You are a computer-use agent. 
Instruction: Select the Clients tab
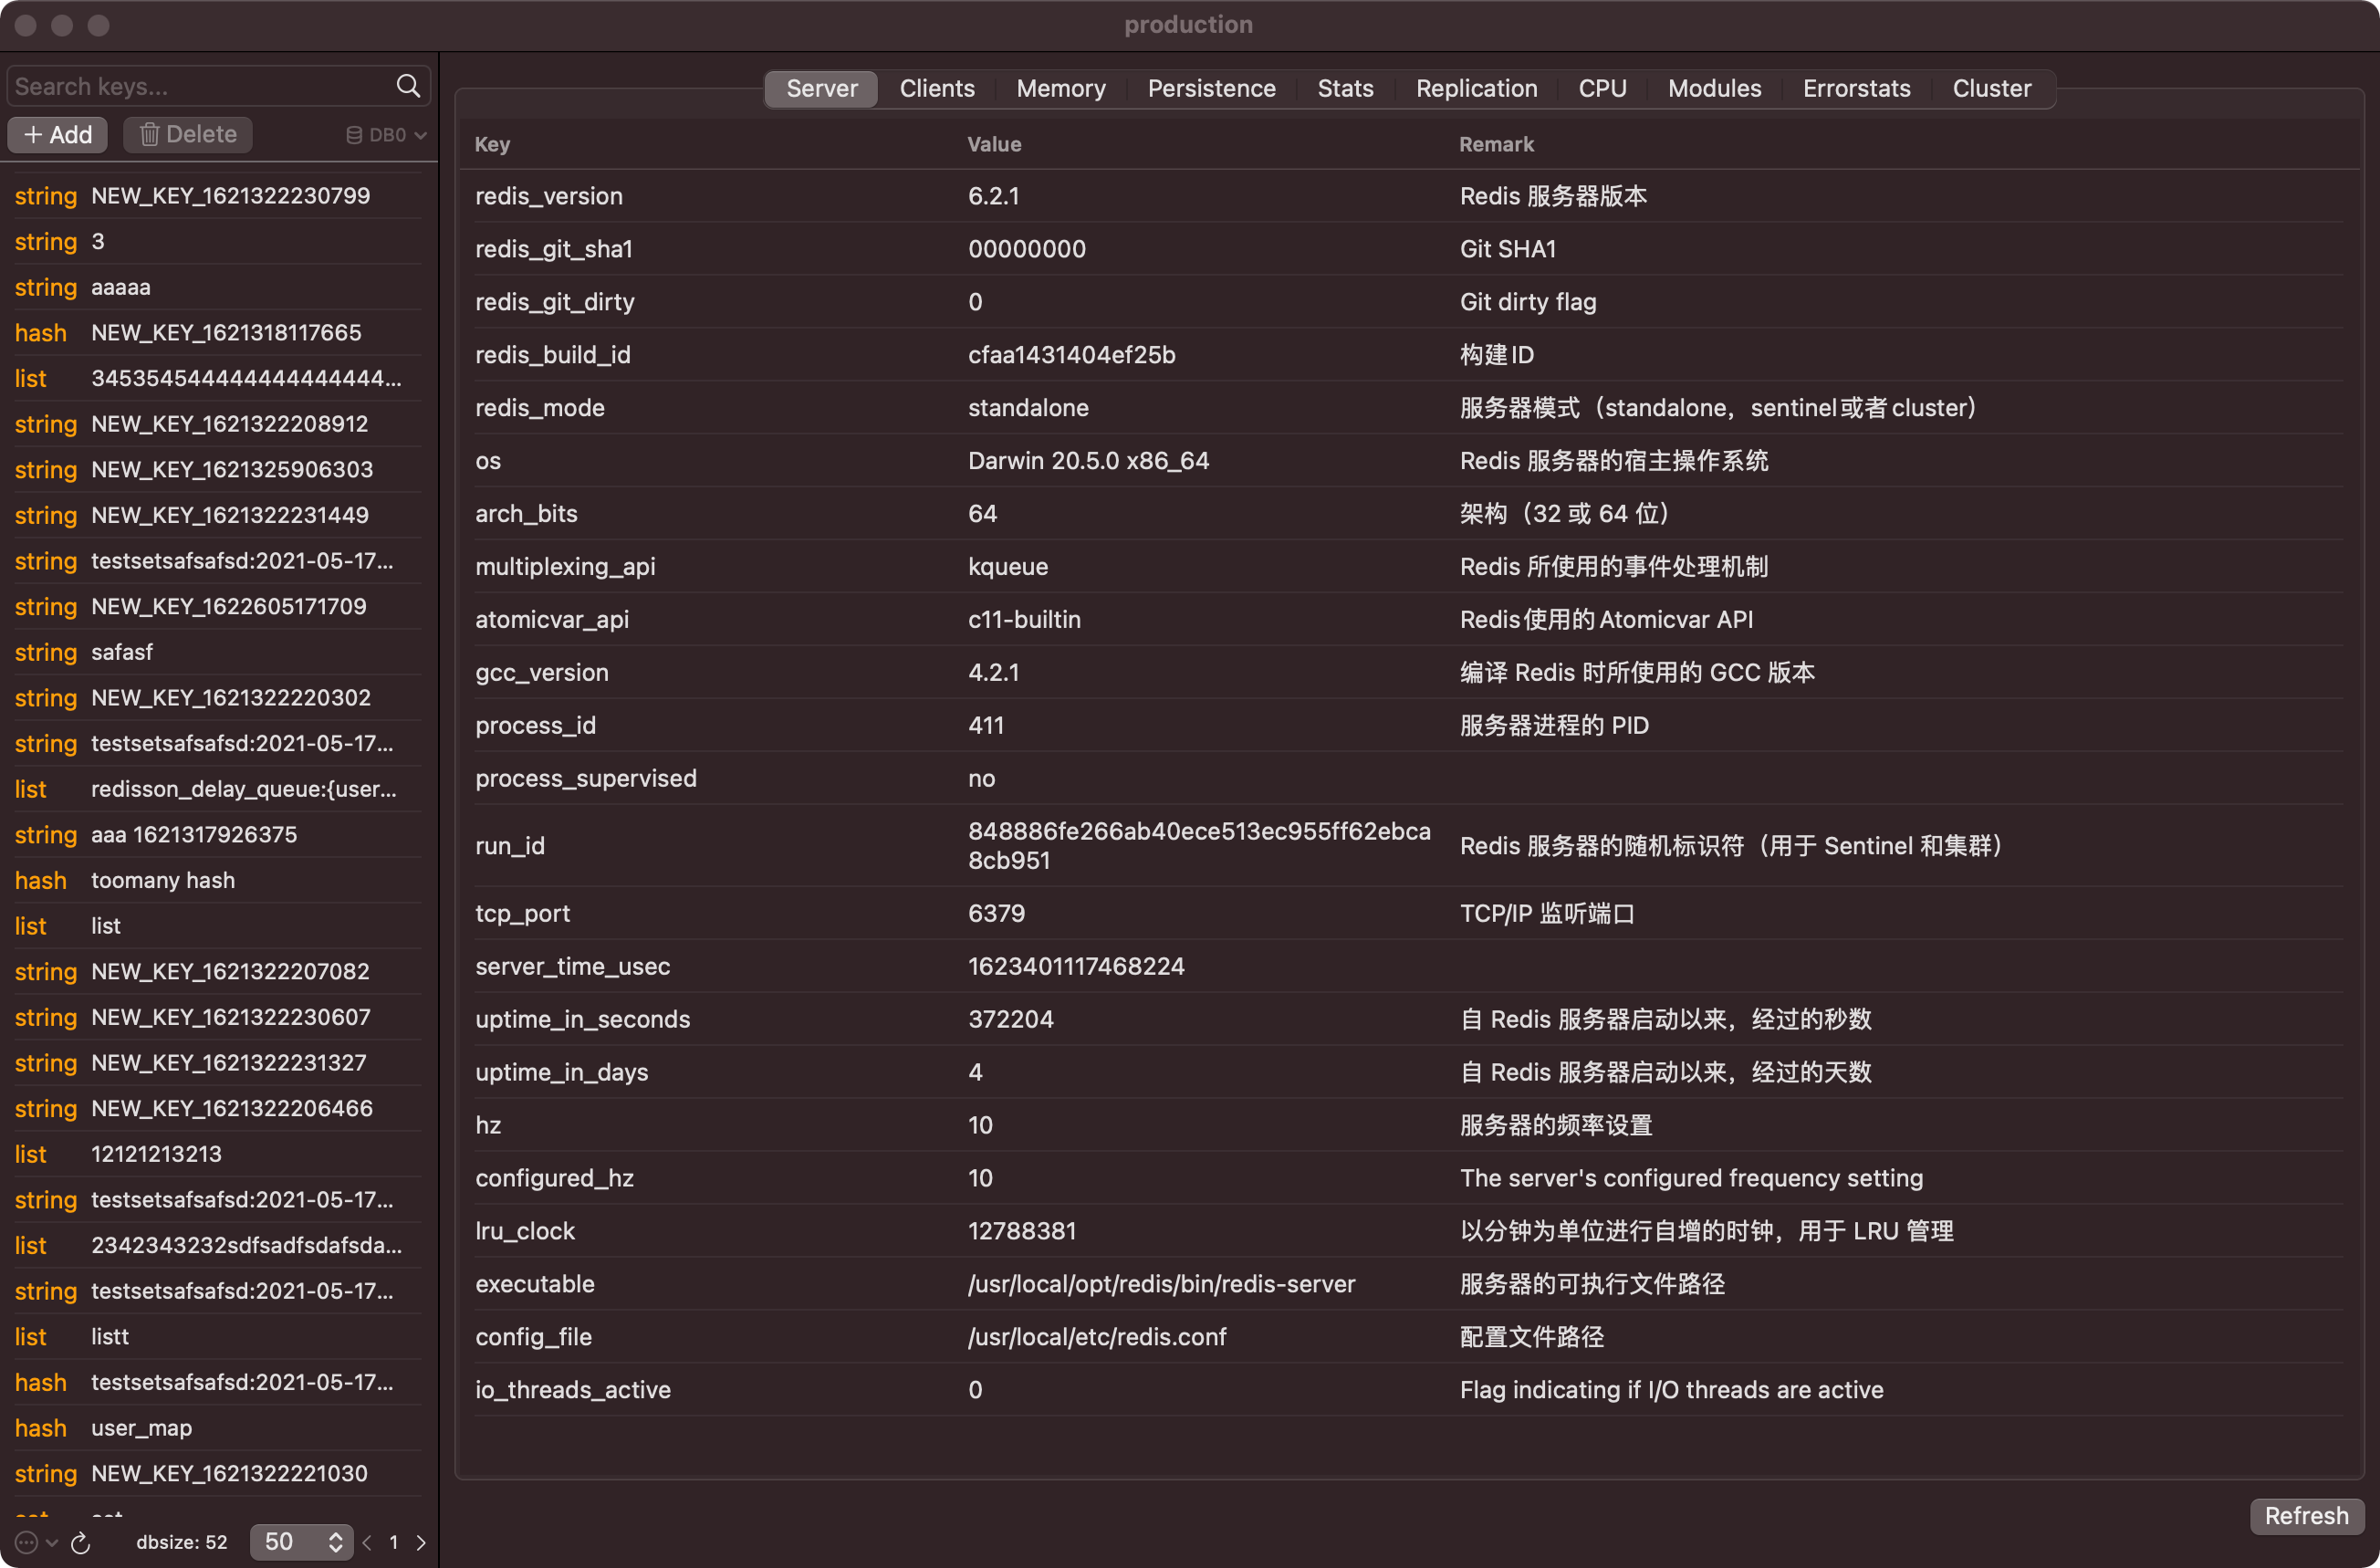(936, 88)
